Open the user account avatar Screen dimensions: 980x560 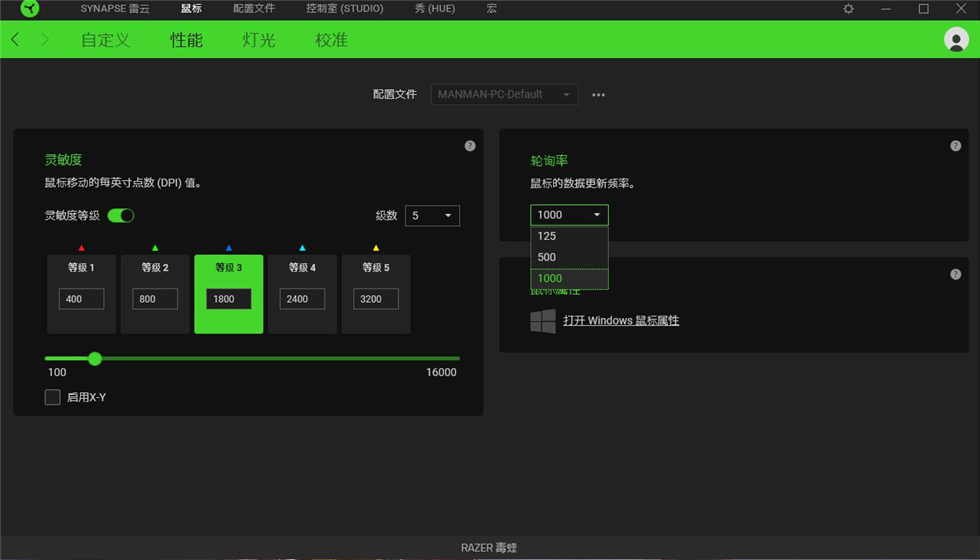956,39
